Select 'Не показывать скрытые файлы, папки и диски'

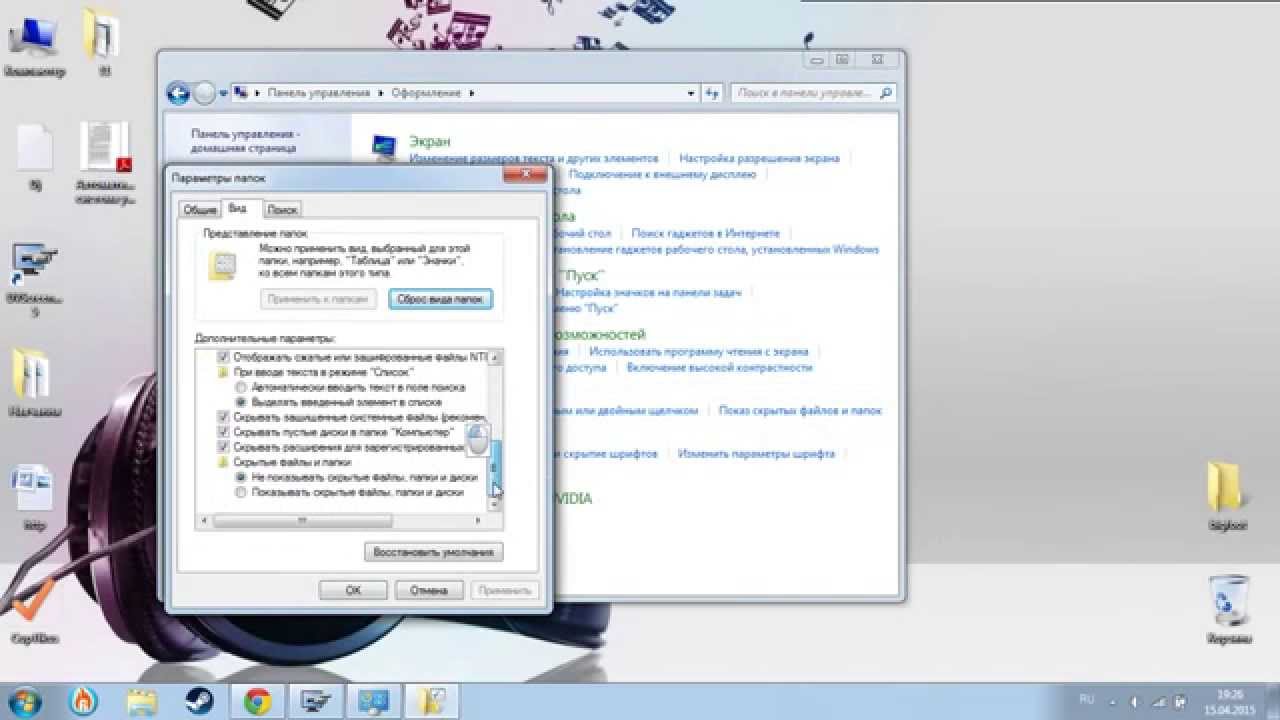point(240,477)
